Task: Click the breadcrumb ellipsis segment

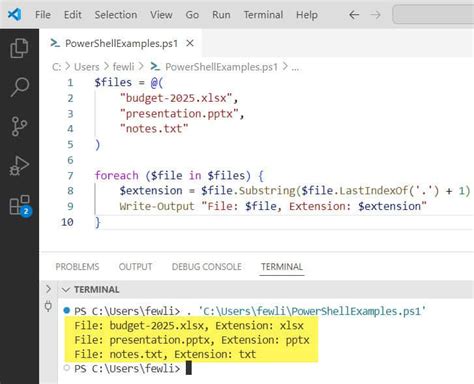Action: pyautogui.click(x=295, y=68)
